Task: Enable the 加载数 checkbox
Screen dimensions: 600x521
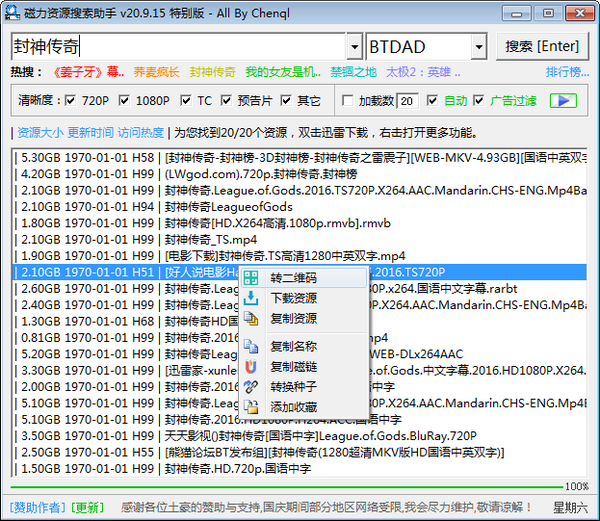Action: (x=347, y=101)
